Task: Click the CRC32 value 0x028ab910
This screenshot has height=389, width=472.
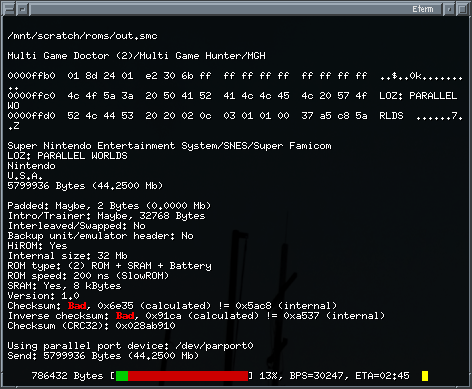Action: point(145,326)
